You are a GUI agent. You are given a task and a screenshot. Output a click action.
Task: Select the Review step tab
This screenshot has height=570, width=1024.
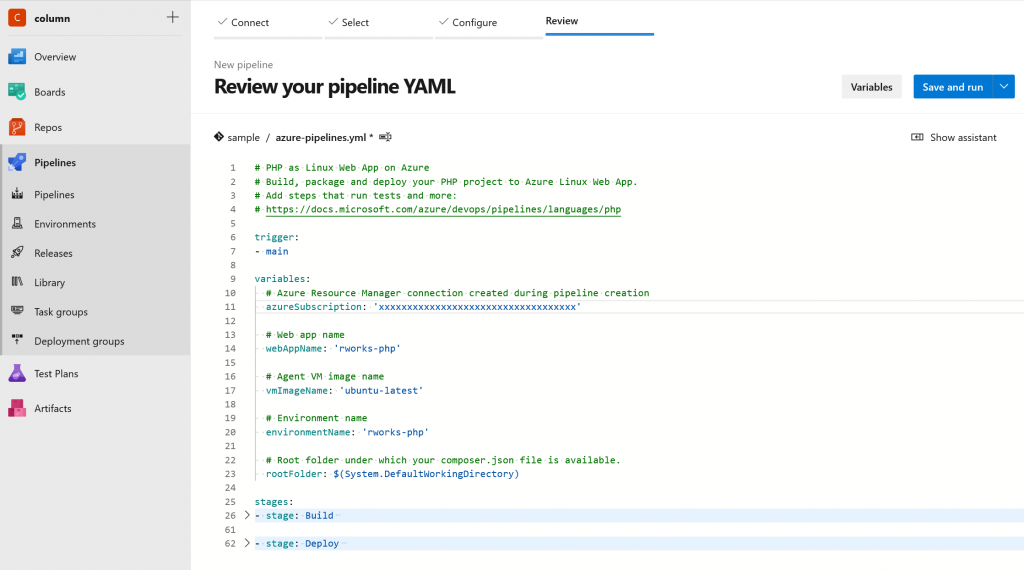pos(600,21)
